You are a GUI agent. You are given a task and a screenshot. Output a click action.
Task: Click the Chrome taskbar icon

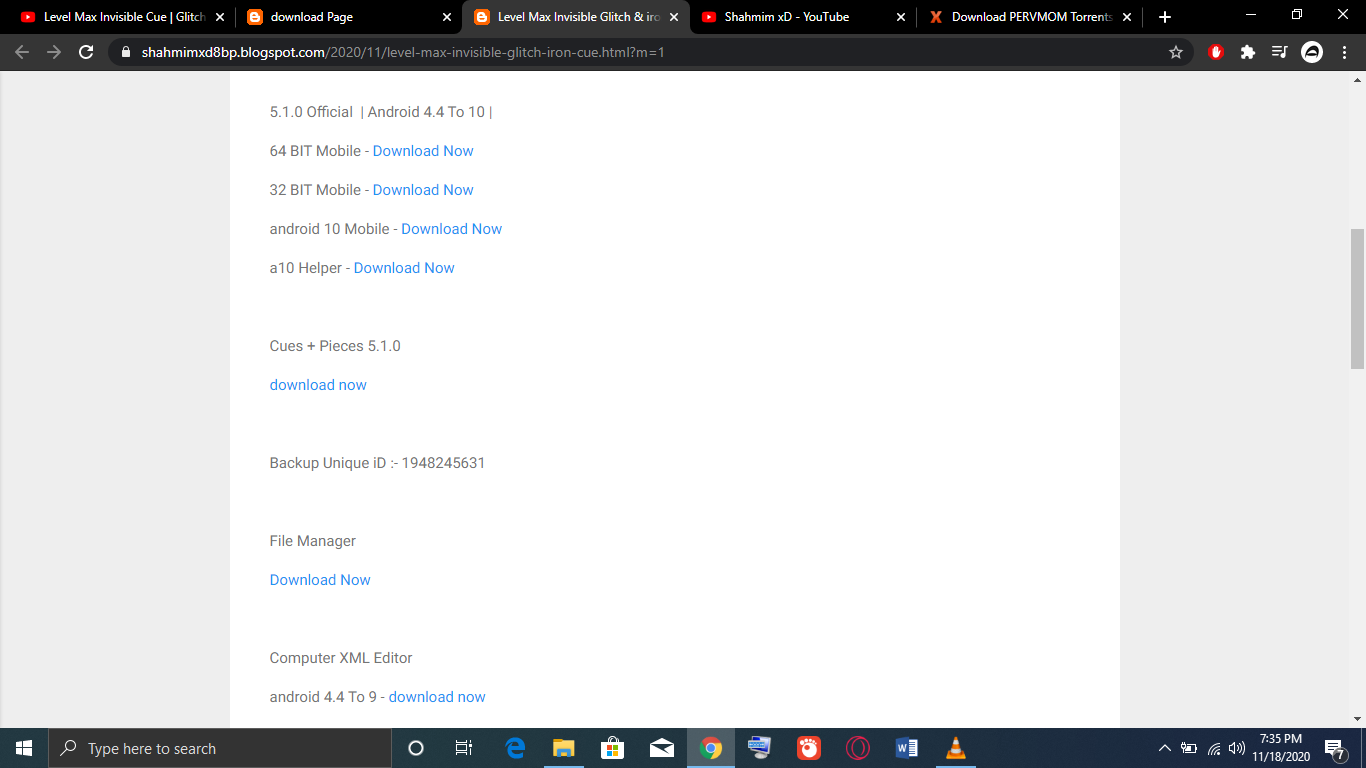711,748
